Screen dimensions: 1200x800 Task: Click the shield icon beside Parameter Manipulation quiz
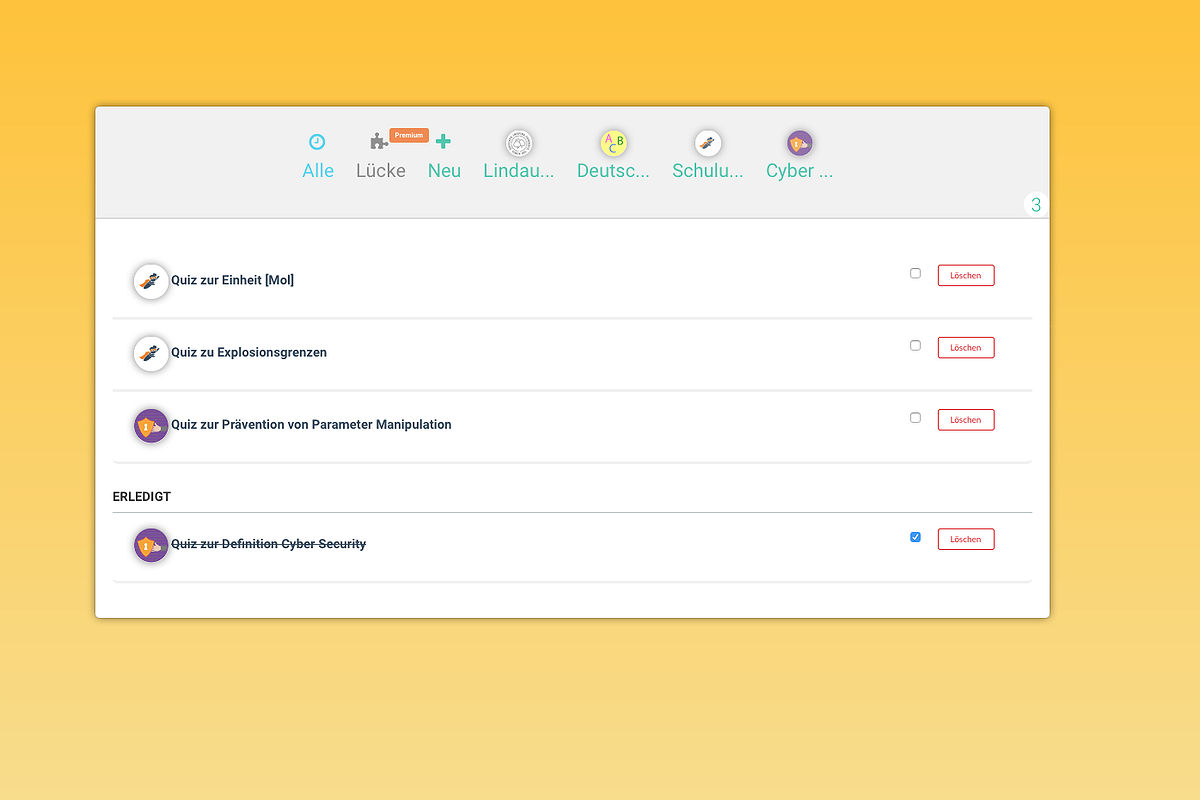point(151,425)
